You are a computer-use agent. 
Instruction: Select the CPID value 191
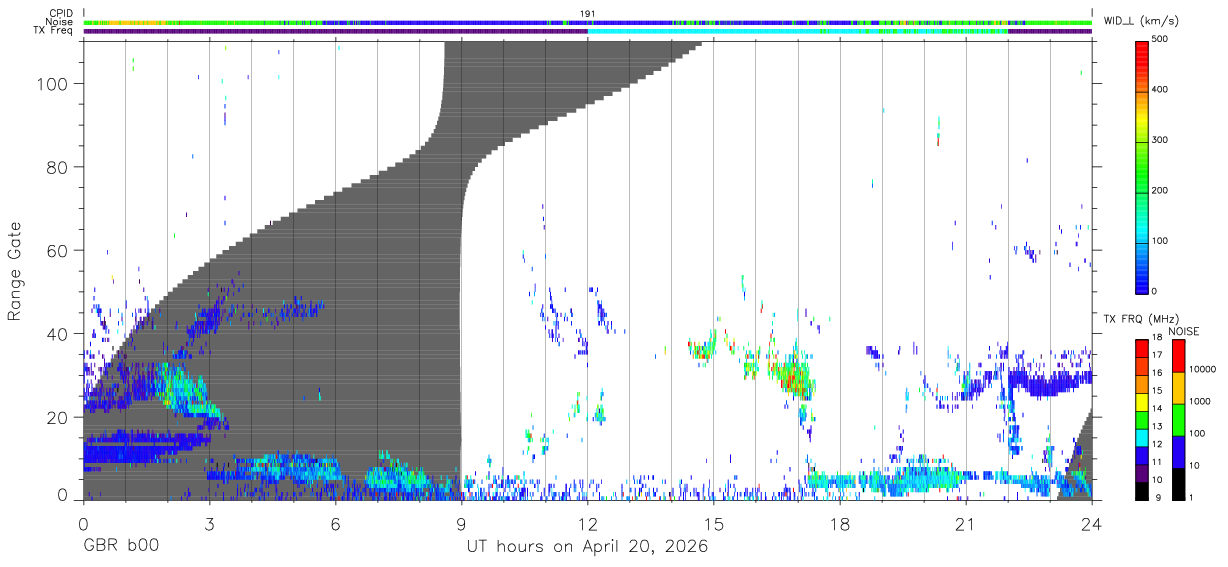(588, 13)
